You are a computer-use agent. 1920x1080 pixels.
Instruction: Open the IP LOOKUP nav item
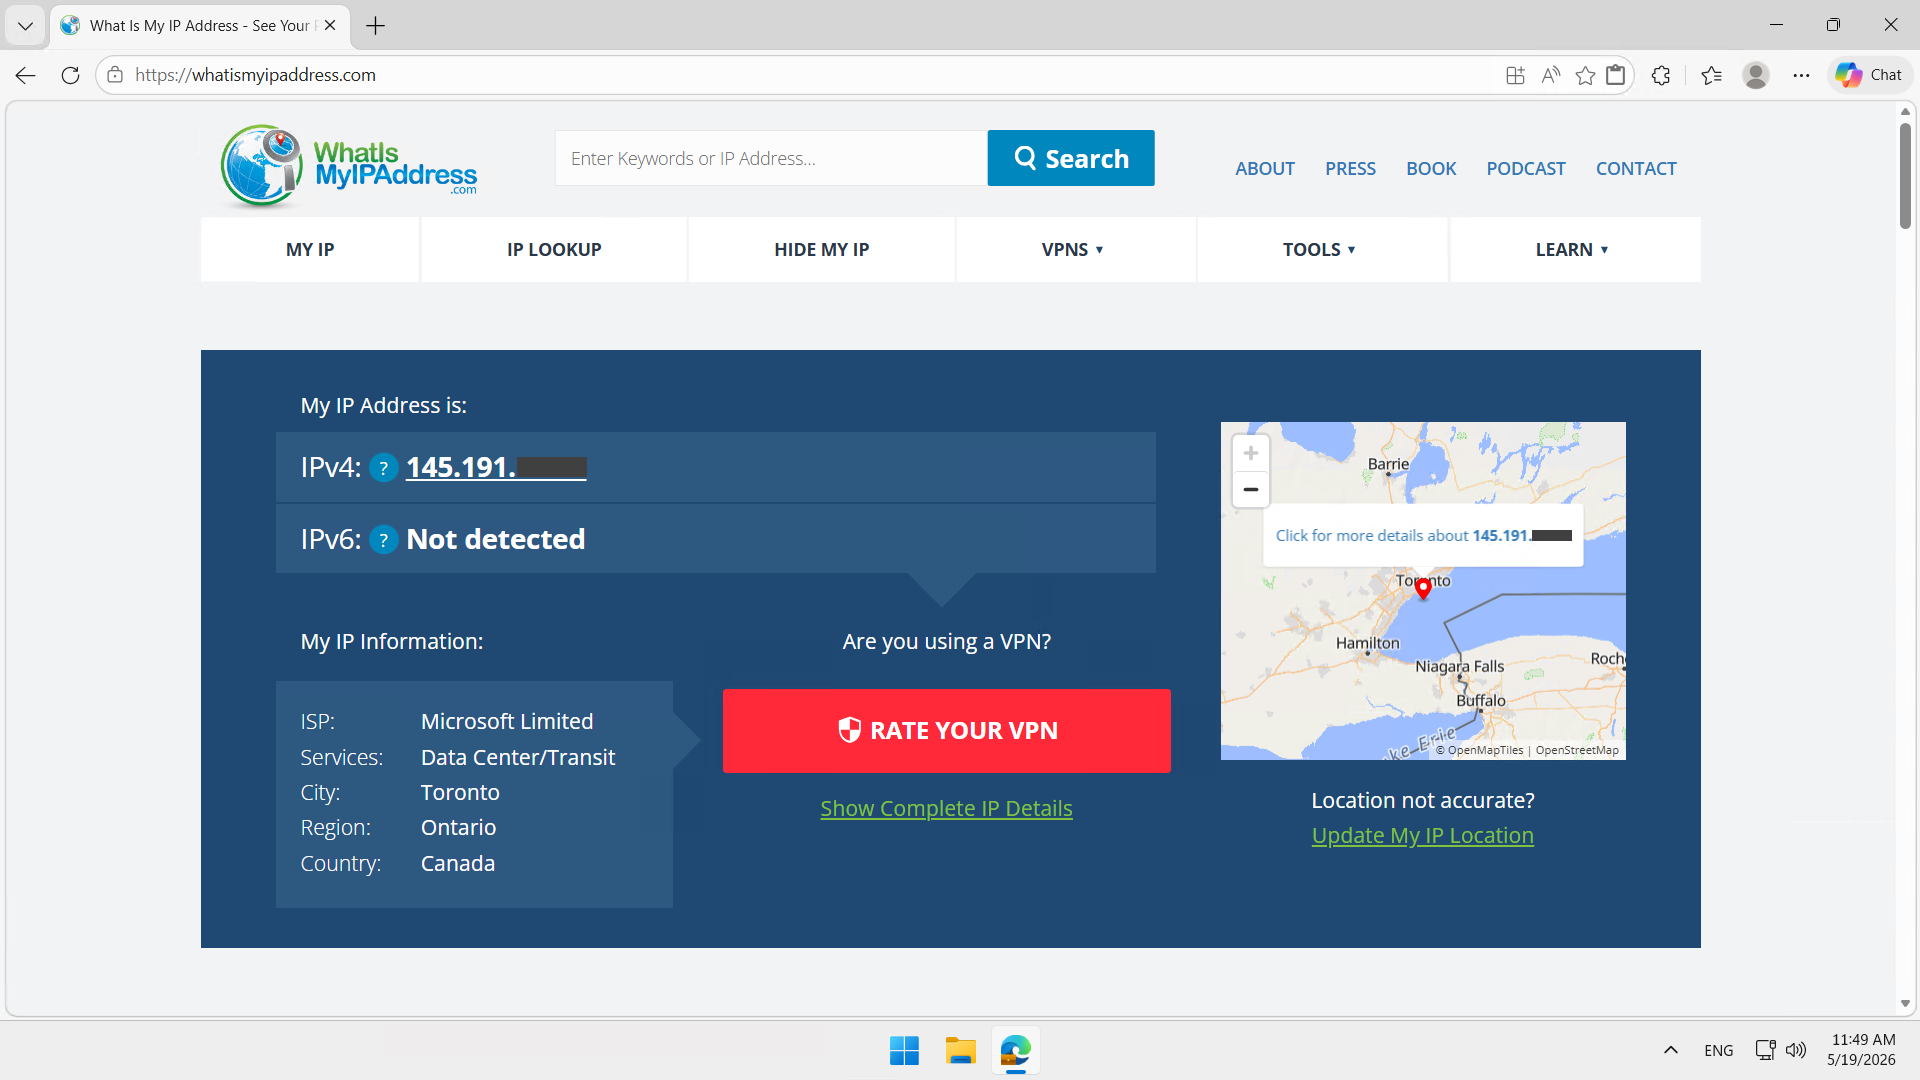554,250
